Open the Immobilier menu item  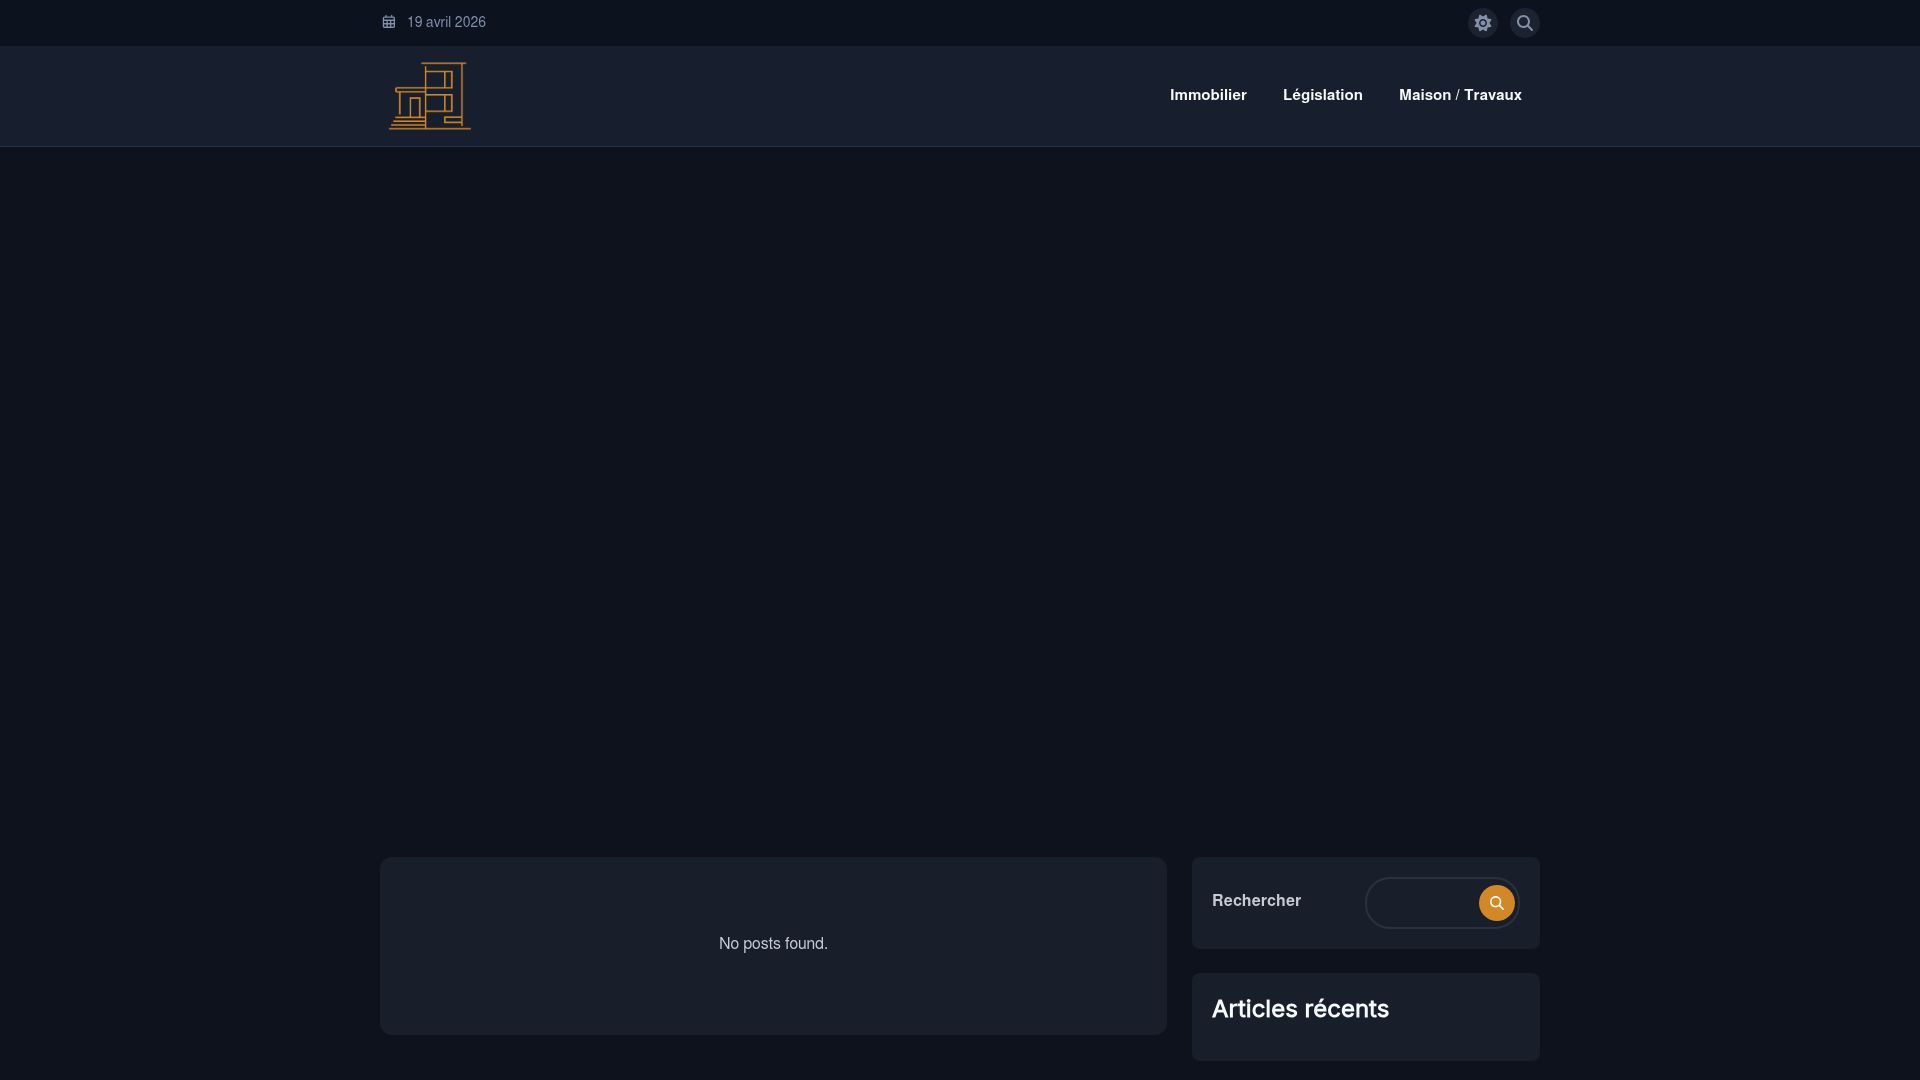pyautogui.click(x=1208, y=95)
